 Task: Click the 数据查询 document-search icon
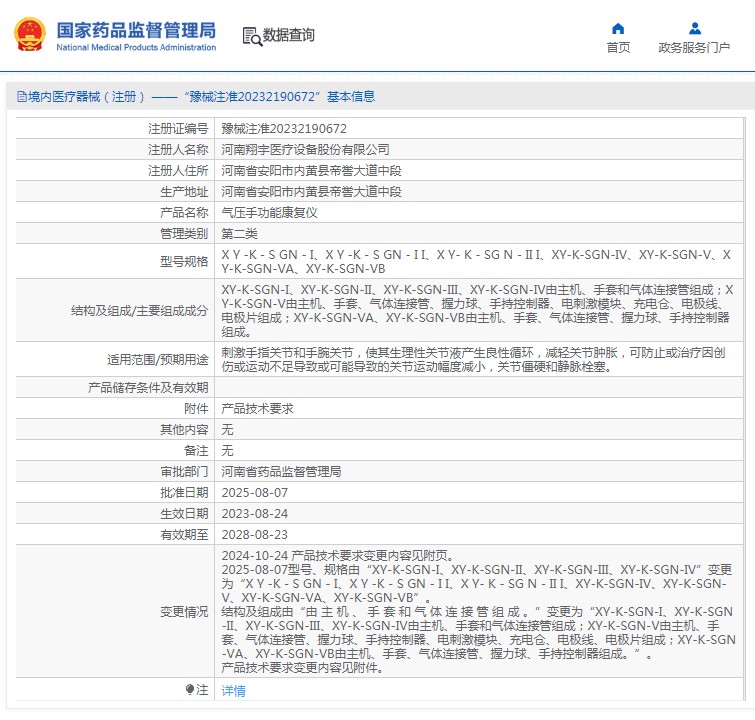pos(251,36)
